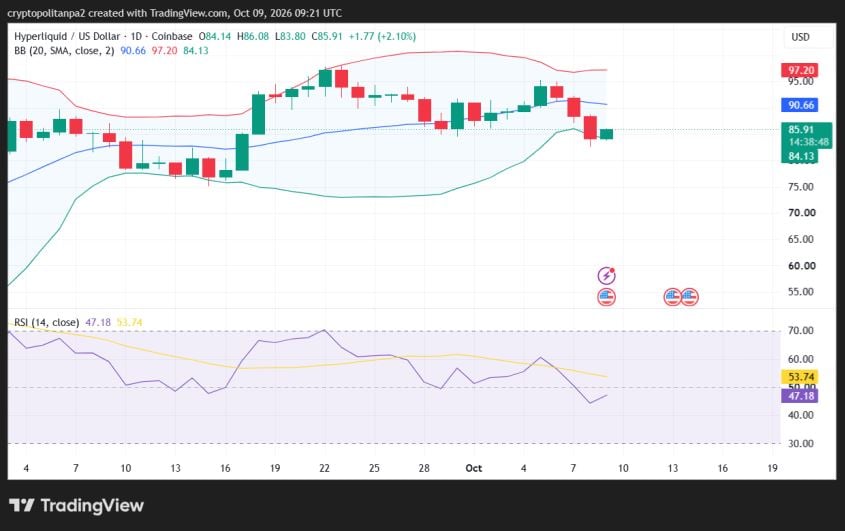845x531 pixels.
Task: Click the 22 label on the date axis
Action: pos(324,468)
